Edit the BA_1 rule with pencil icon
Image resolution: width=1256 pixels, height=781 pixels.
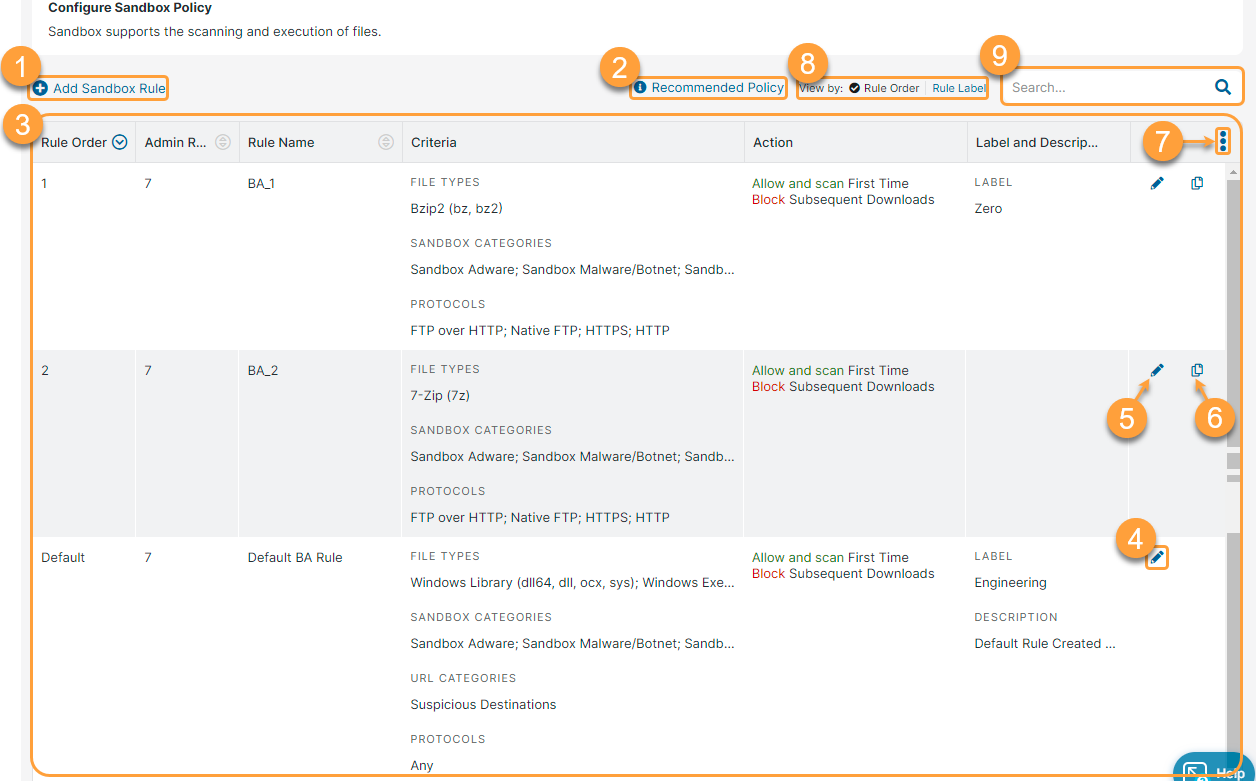(1157, 183)
